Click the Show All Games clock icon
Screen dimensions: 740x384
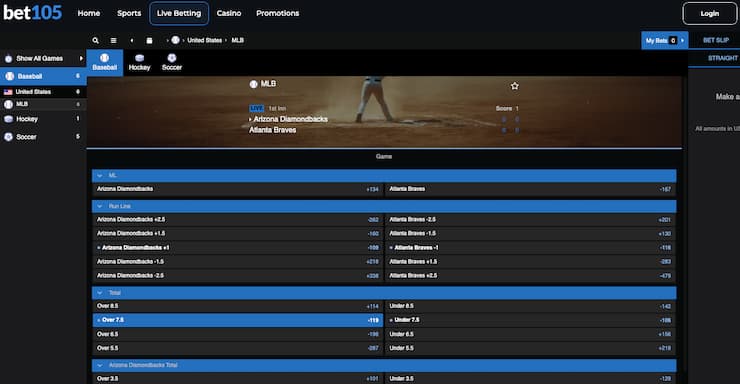click(8, 59)
